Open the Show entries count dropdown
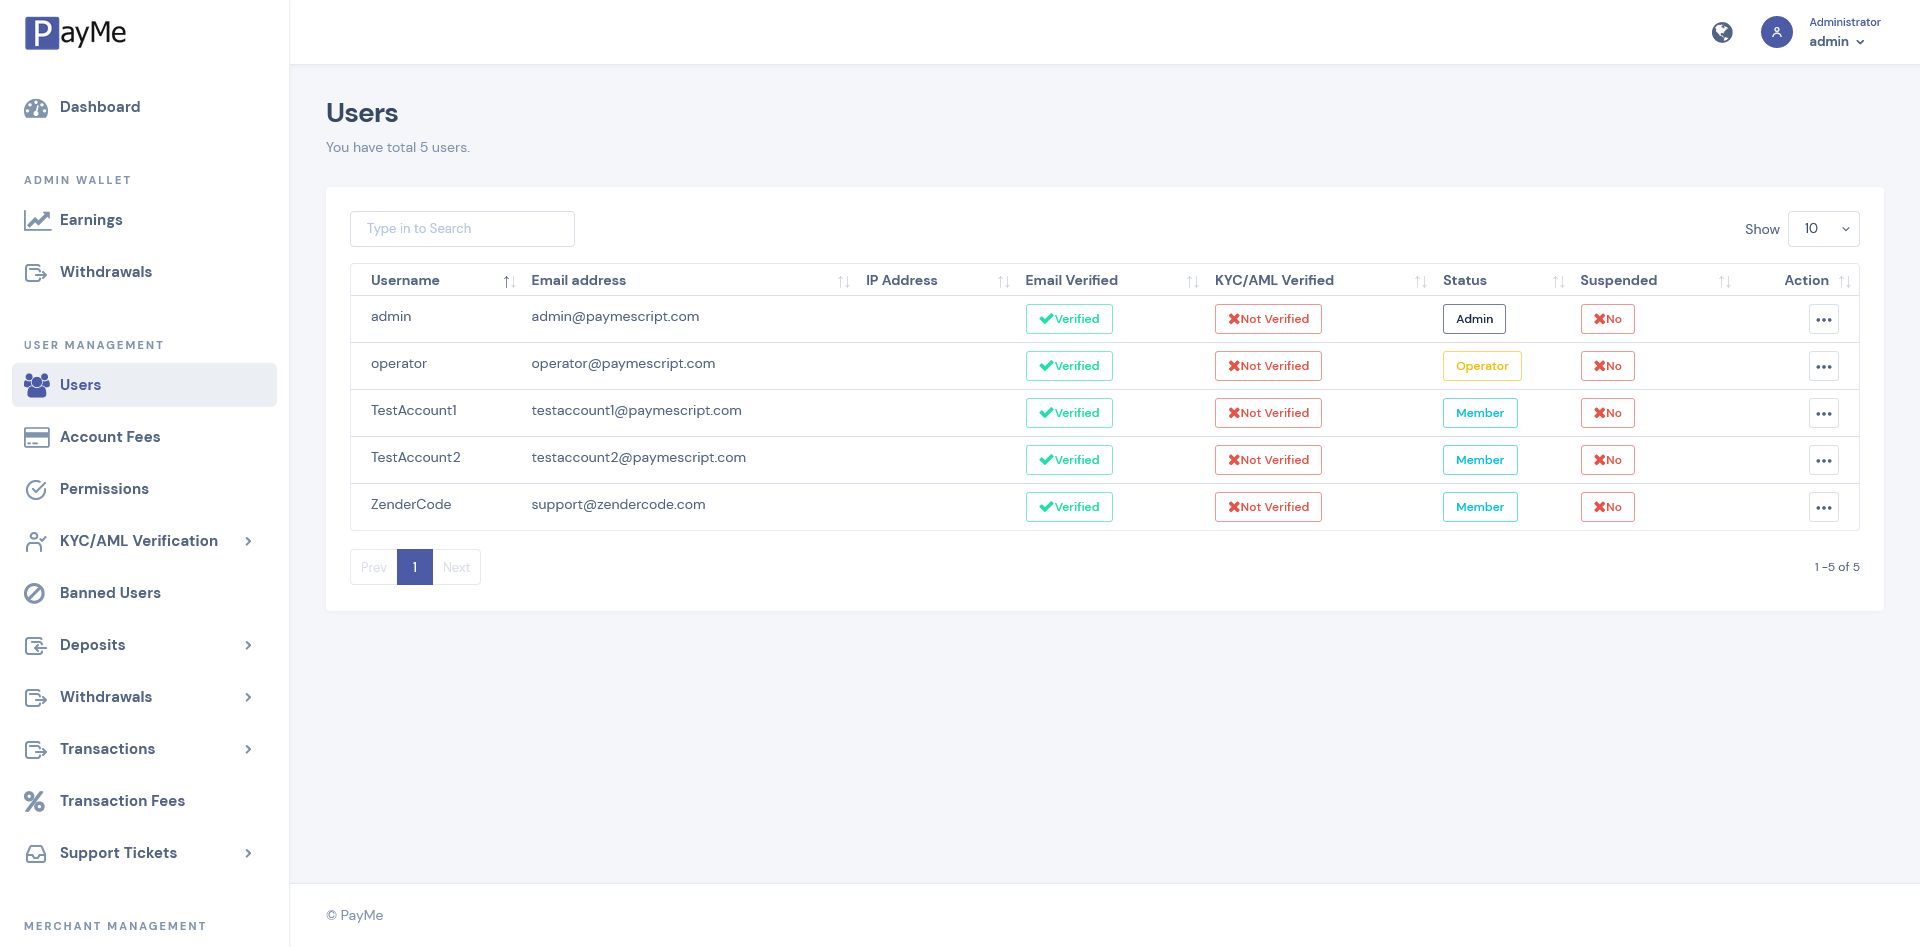 [x=1823, y=229]
